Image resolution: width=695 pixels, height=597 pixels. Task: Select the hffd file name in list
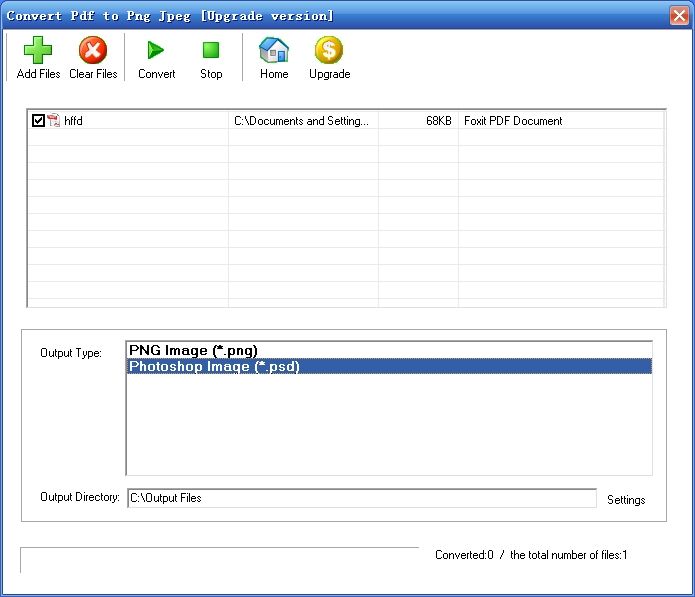point(73,121)
